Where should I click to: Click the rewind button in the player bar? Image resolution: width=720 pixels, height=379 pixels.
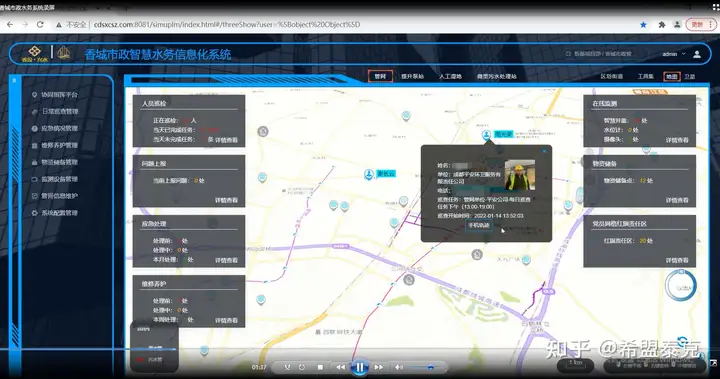pyautogui.click(x=340, y=367)
